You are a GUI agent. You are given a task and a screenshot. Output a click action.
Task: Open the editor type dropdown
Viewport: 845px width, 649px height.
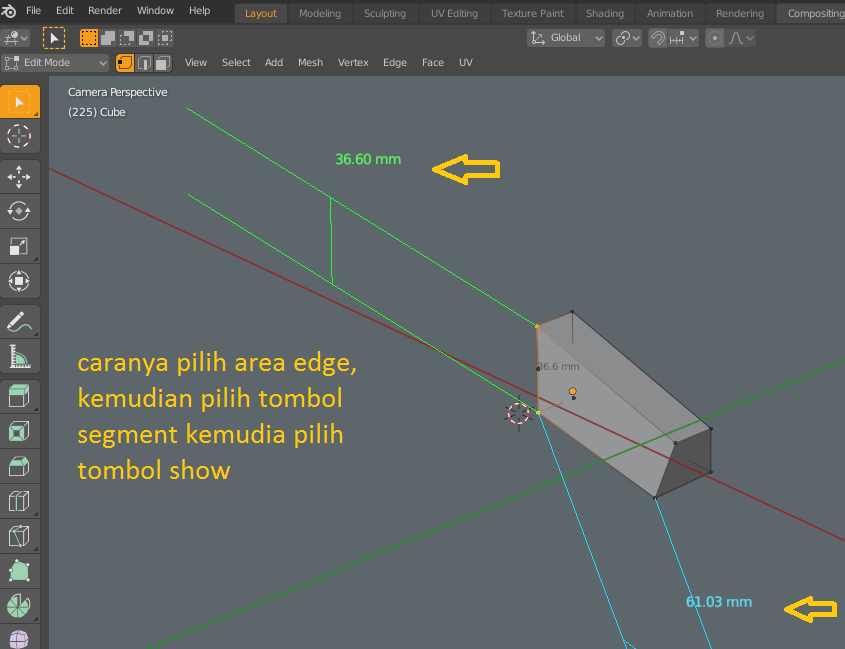tap(15, 38)
